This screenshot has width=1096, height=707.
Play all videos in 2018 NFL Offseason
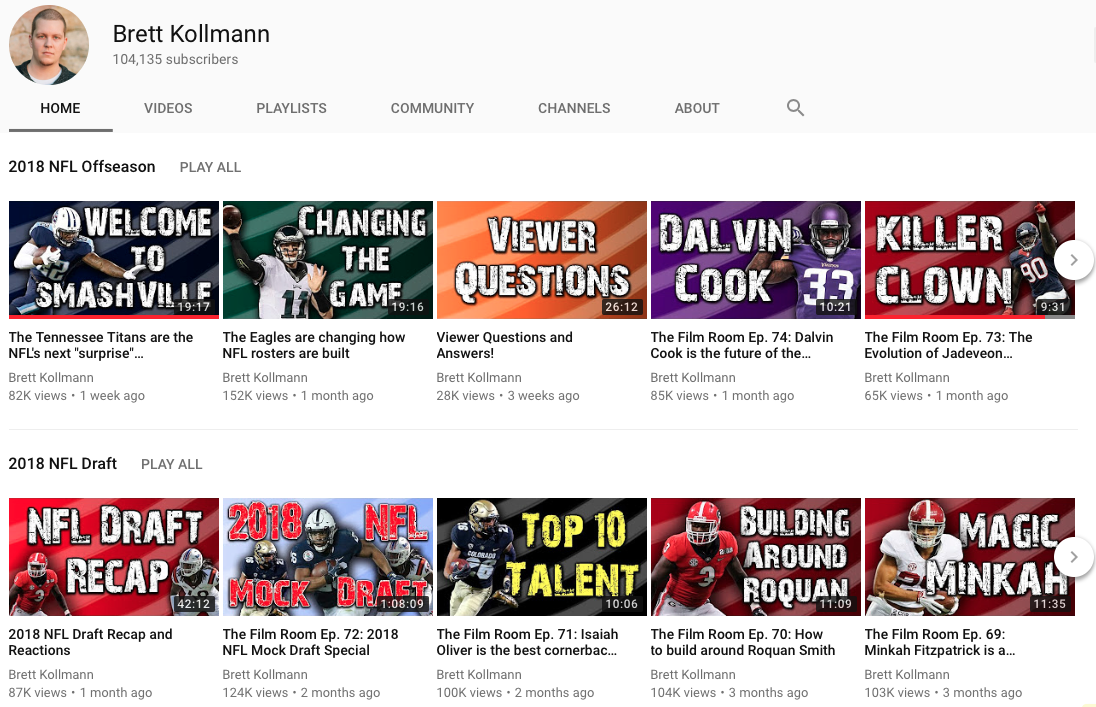click(210, 167)
